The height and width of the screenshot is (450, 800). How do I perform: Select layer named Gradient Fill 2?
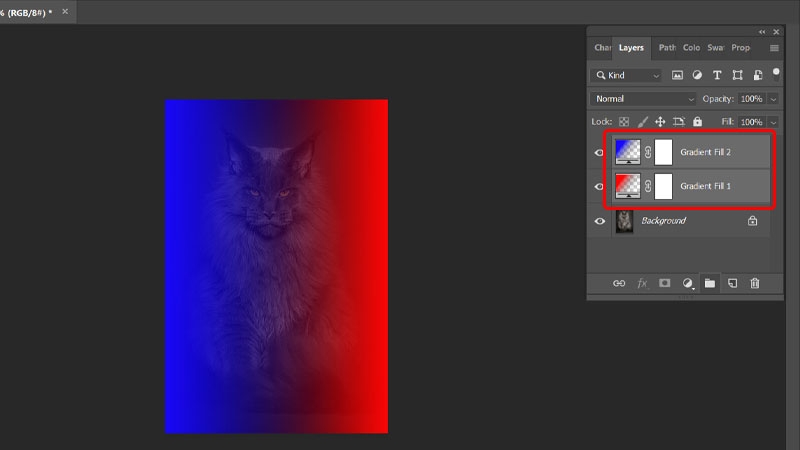click(x=705, y=152)
